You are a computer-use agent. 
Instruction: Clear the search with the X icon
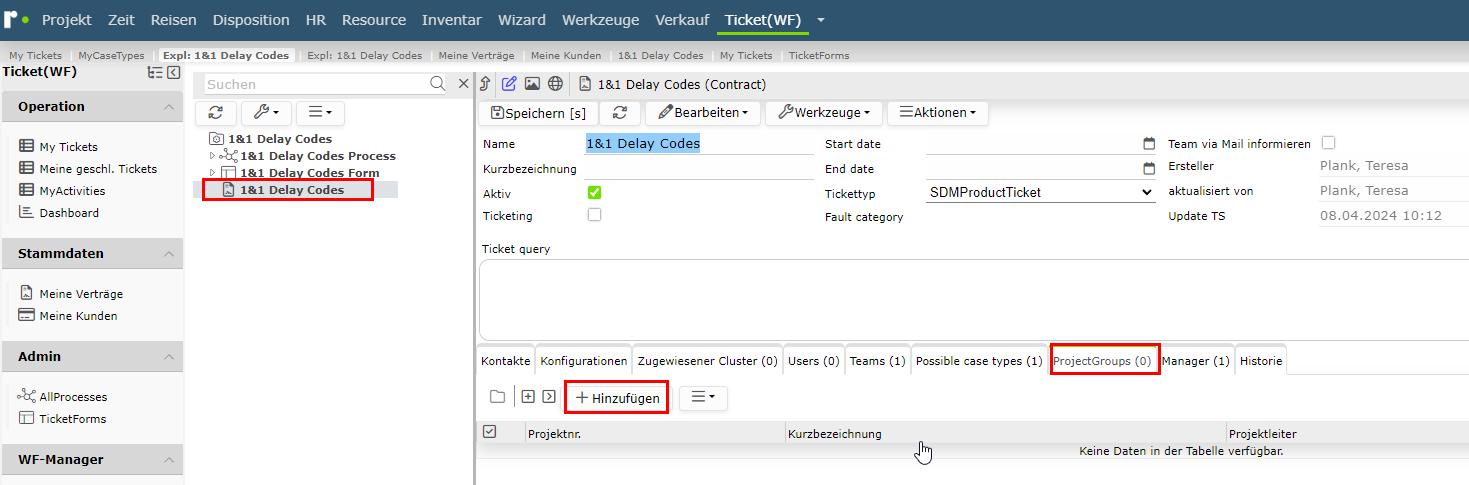point(463,84)
